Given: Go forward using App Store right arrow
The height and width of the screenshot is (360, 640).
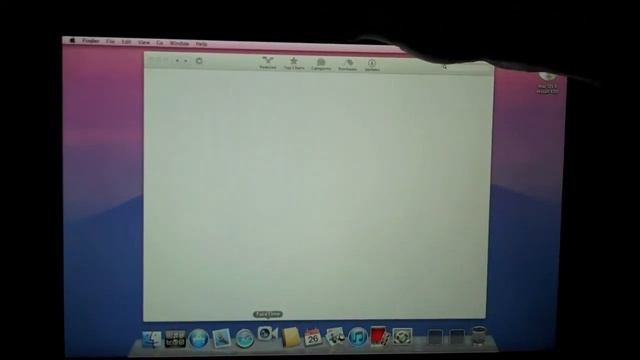Looking at the screenshot, I should tap(186, 61).
